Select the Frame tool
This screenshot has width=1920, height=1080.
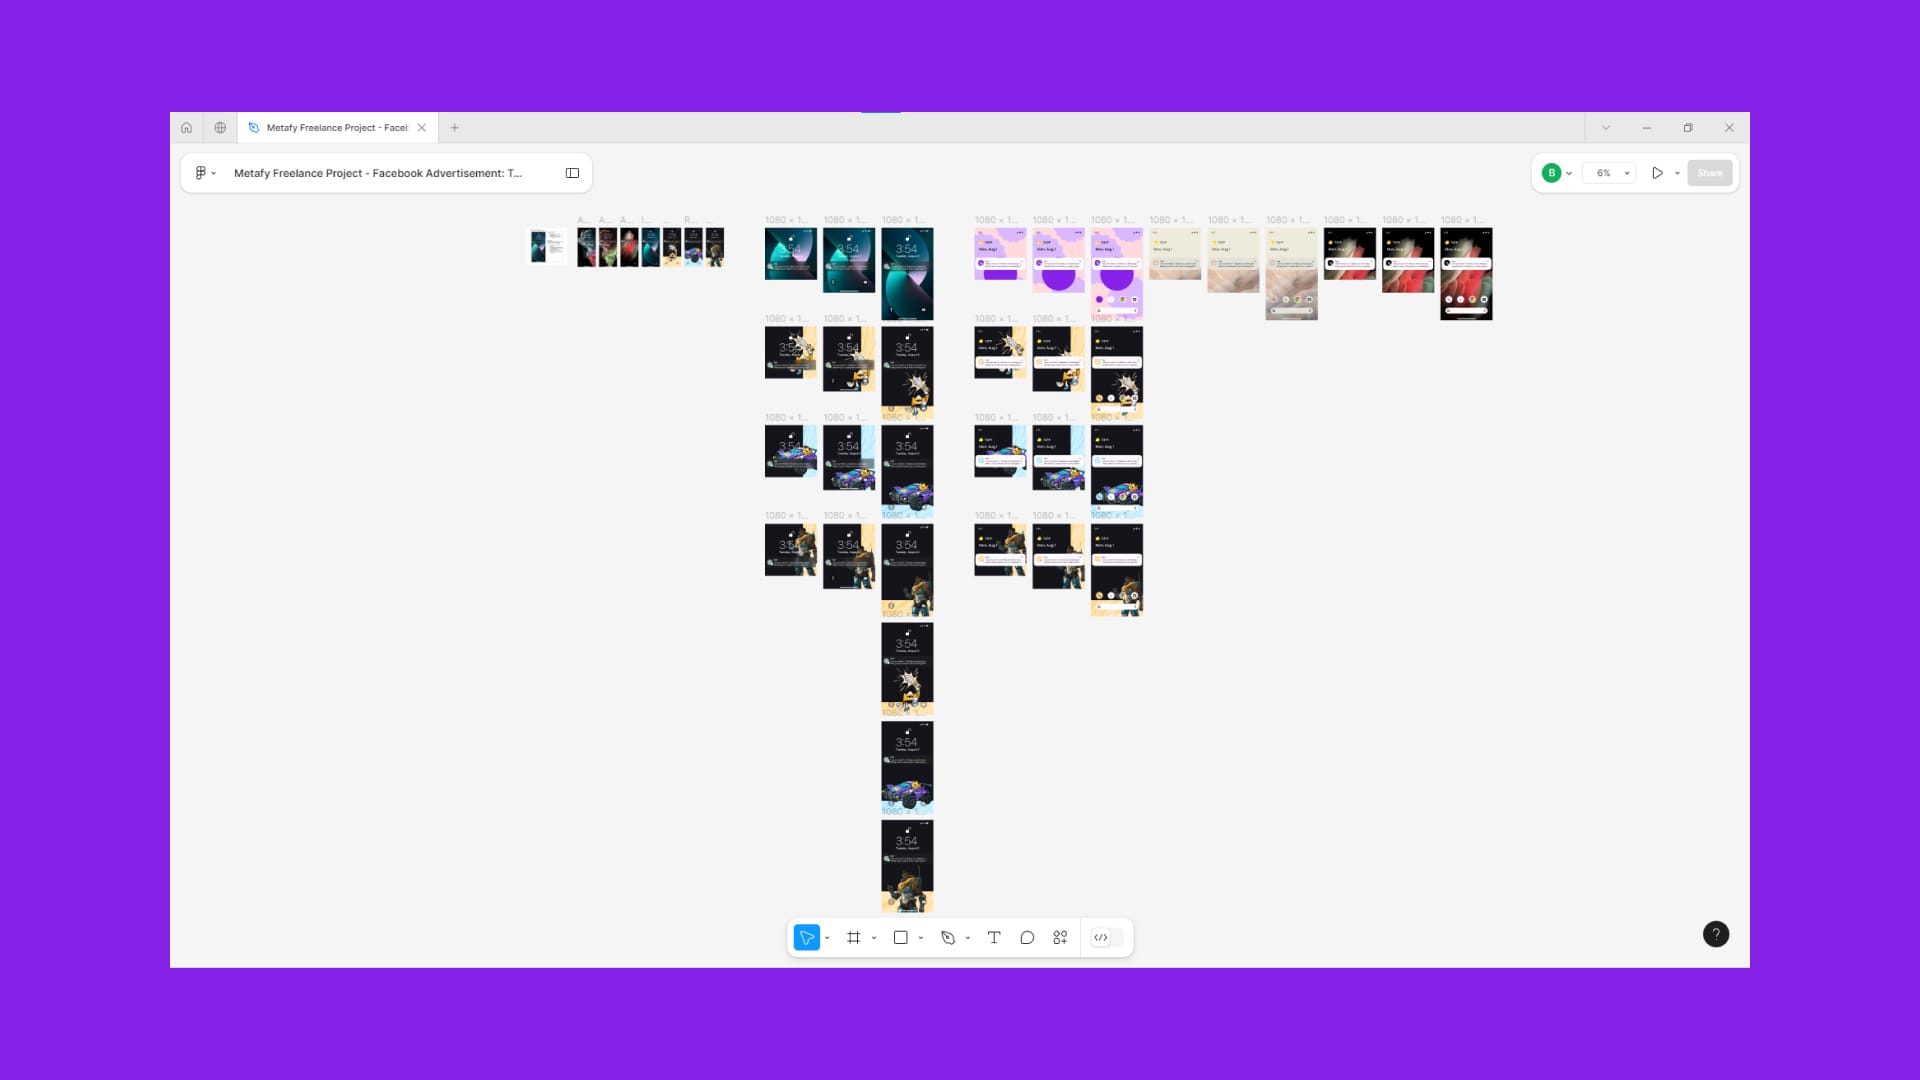tap(853, 938)
